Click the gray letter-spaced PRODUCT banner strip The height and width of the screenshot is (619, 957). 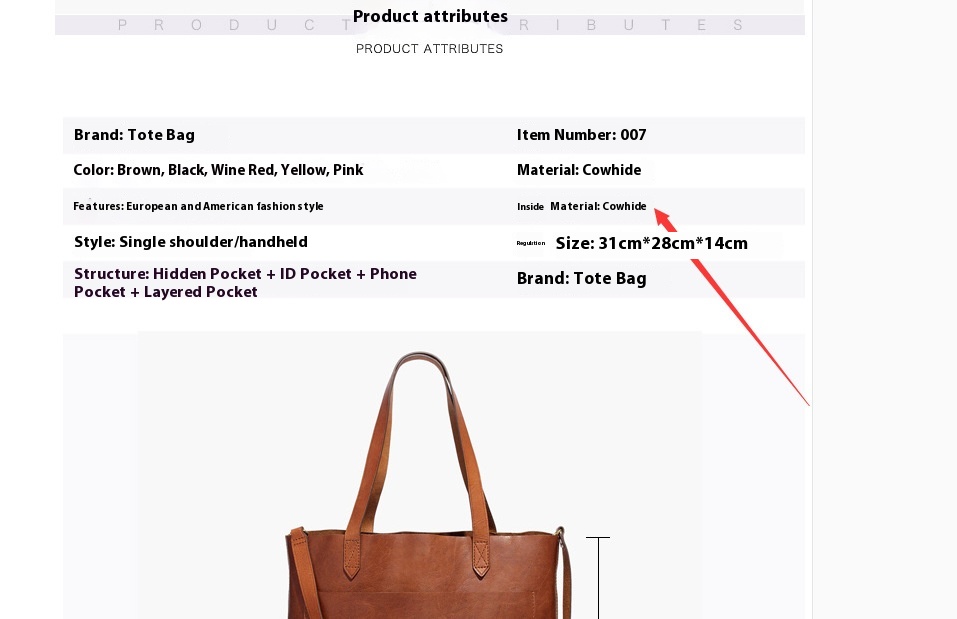click(430, 25)
